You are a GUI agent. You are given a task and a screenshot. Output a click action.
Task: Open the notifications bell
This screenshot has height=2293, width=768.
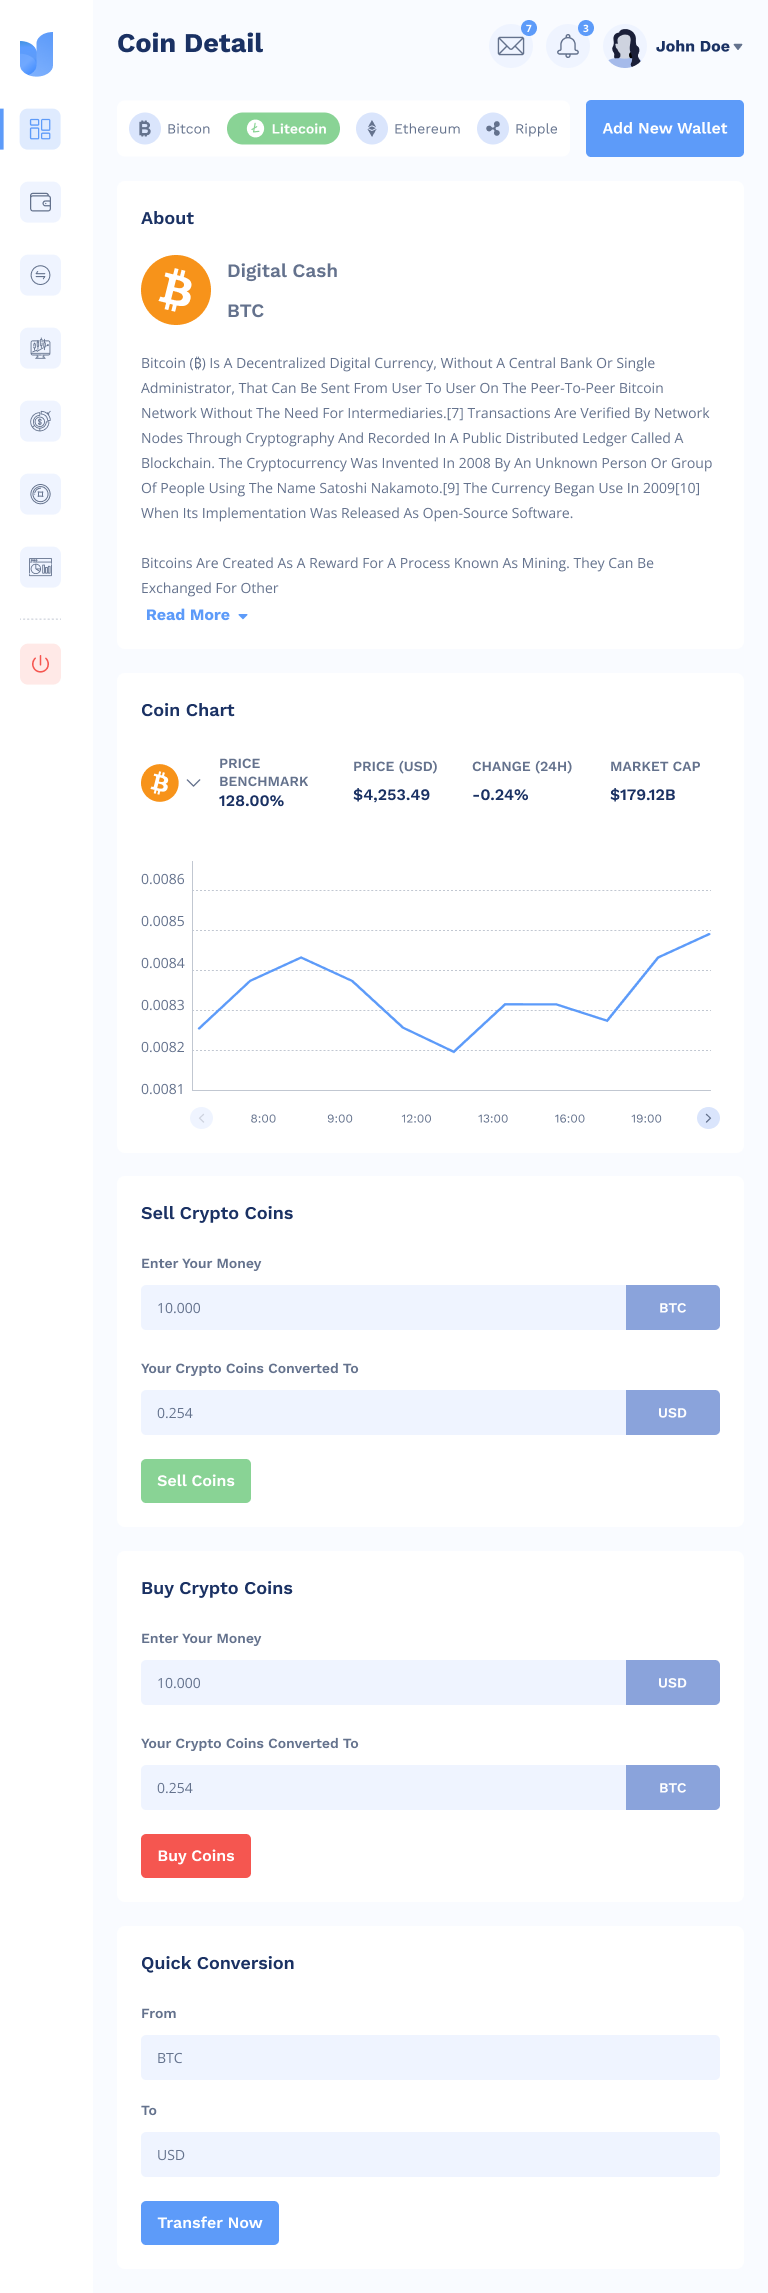(x=568, y=46)
